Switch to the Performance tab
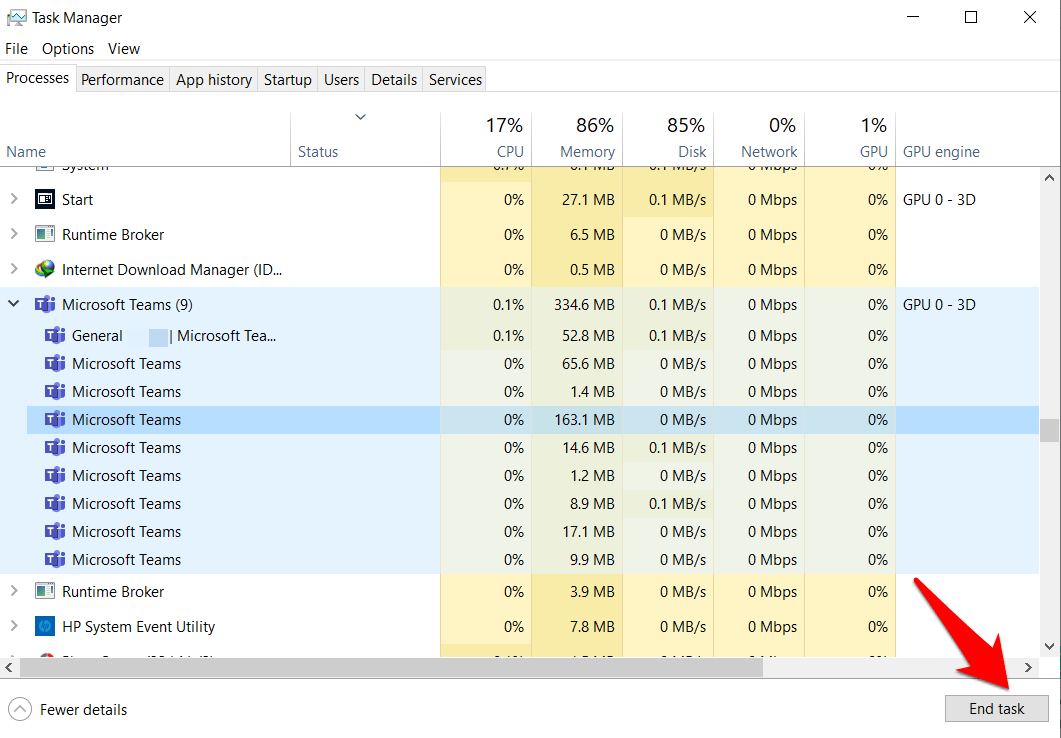The image size is (1061, 738). [122, 80]
